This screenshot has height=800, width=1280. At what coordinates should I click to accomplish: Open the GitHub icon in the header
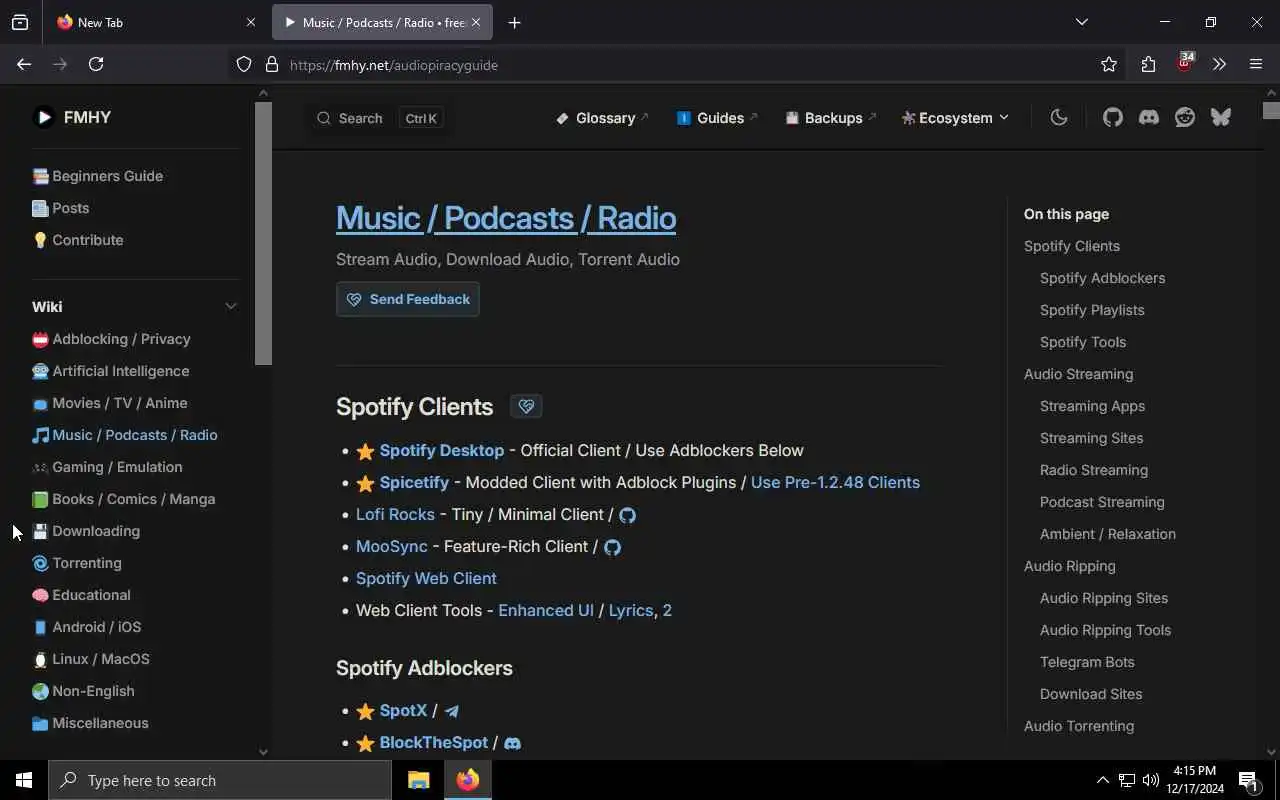point(1113,117)
